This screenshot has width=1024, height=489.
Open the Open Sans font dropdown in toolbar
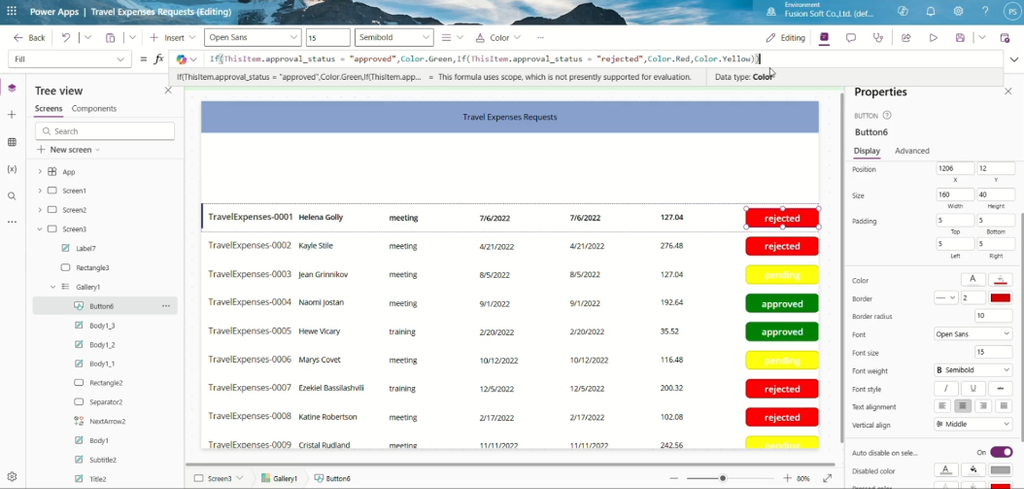click(x=253, y=38)
